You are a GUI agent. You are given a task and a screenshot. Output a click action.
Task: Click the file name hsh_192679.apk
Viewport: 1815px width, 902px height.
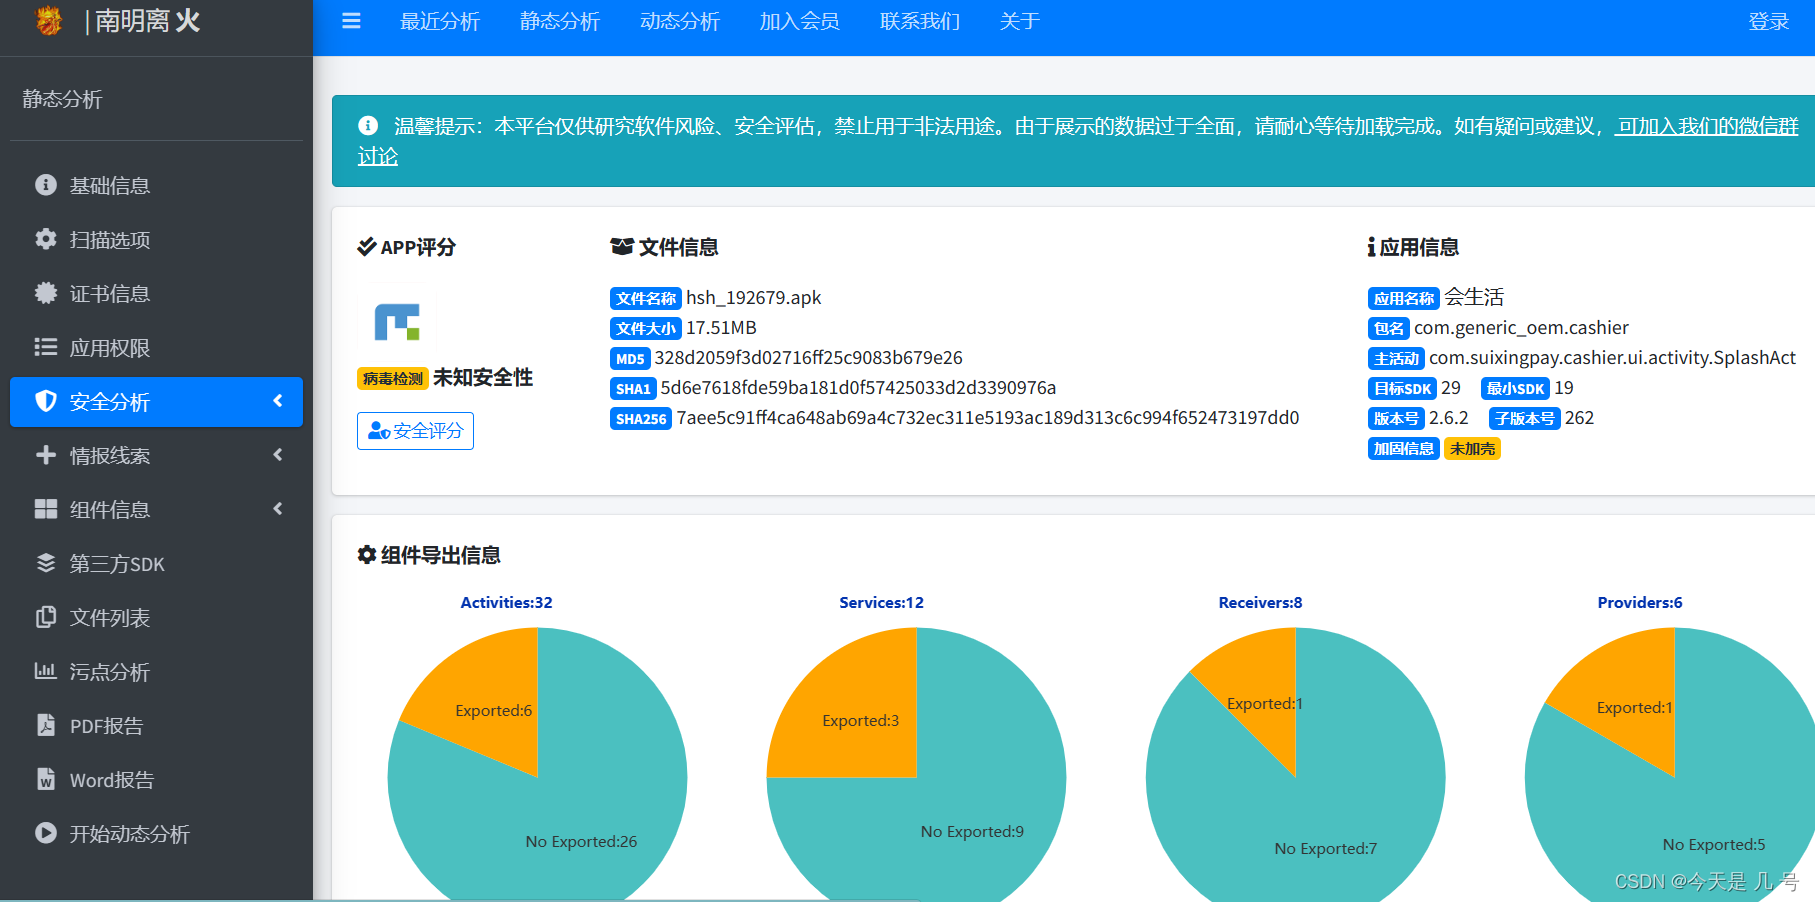(754, 298)
